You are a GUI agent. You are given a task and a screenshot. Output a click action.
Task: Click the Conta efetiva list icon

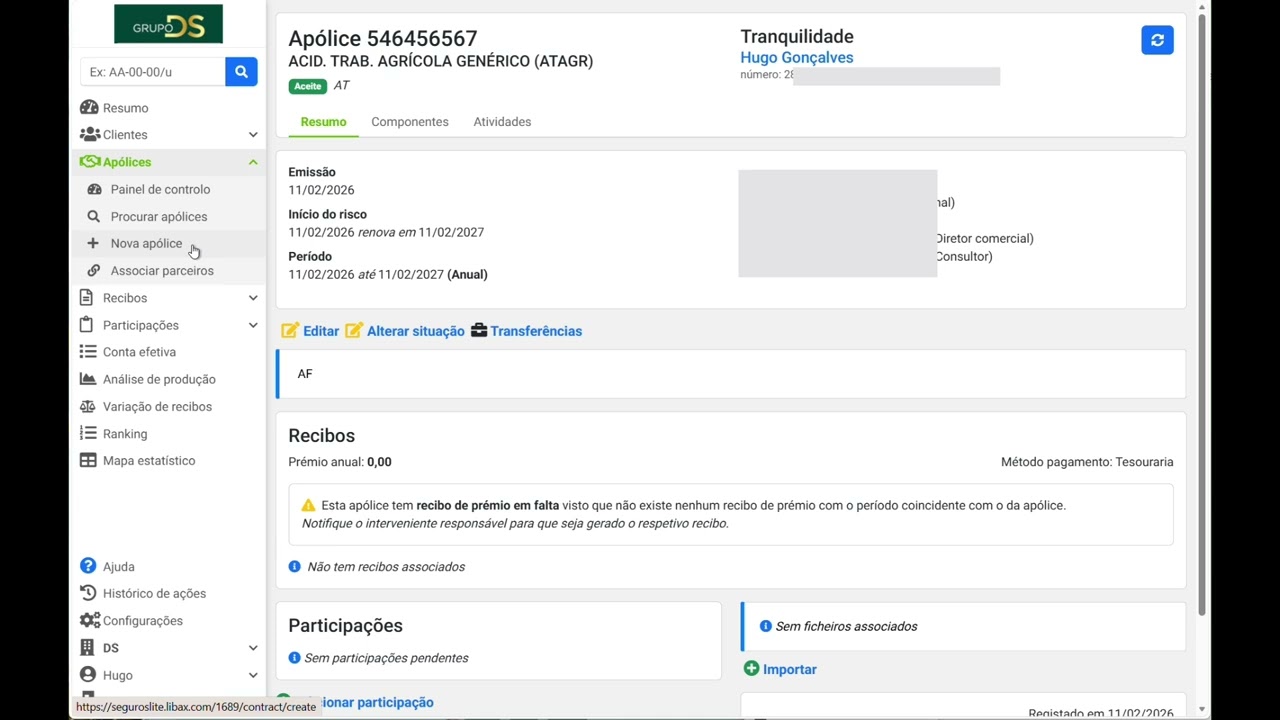pos(88,352)
